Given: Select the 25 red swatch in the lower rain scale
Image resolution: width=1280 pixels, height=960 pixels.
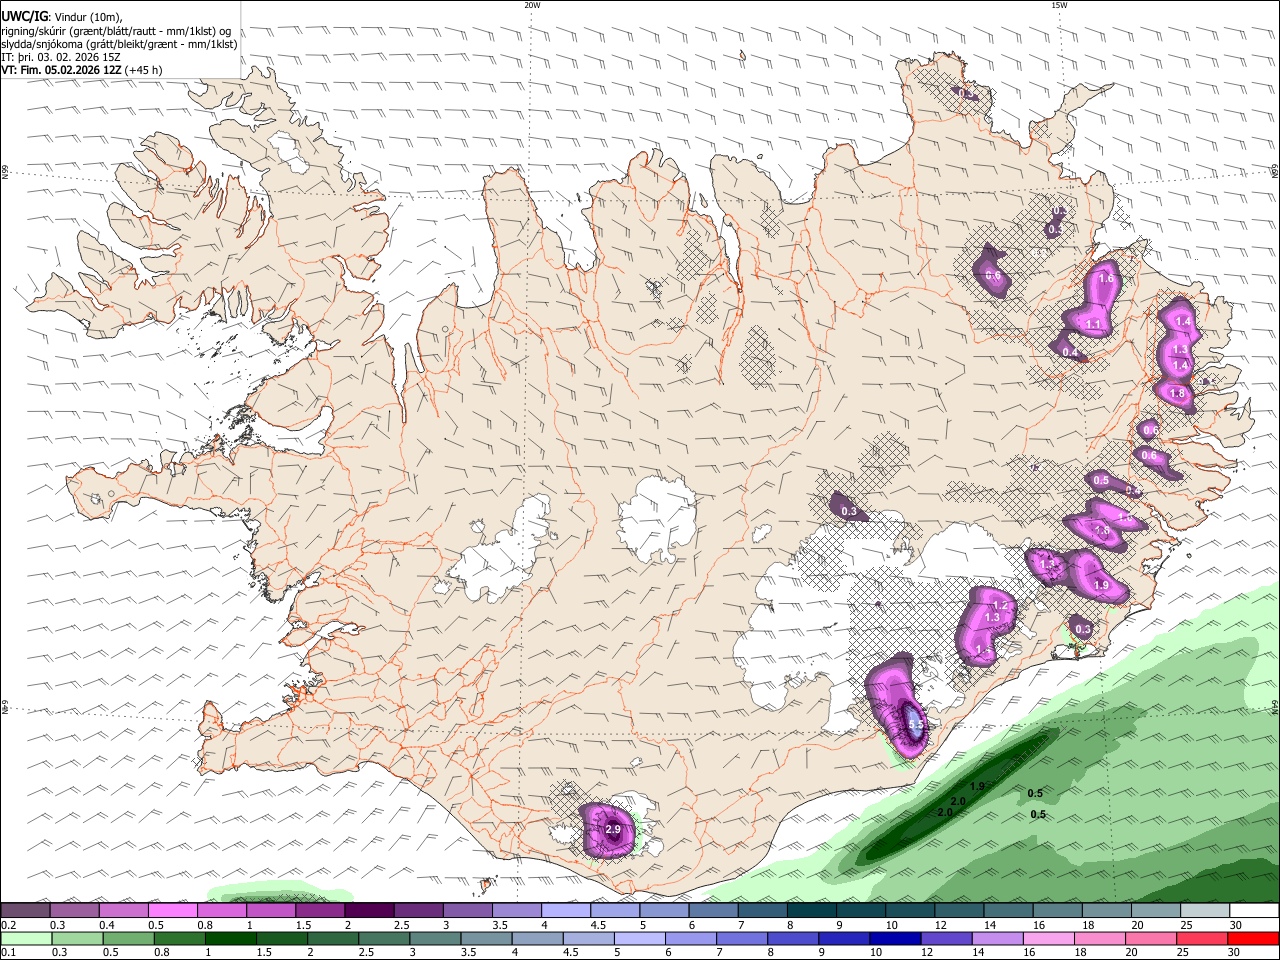Looking at the screenshot, I should tap(1201, 939).
